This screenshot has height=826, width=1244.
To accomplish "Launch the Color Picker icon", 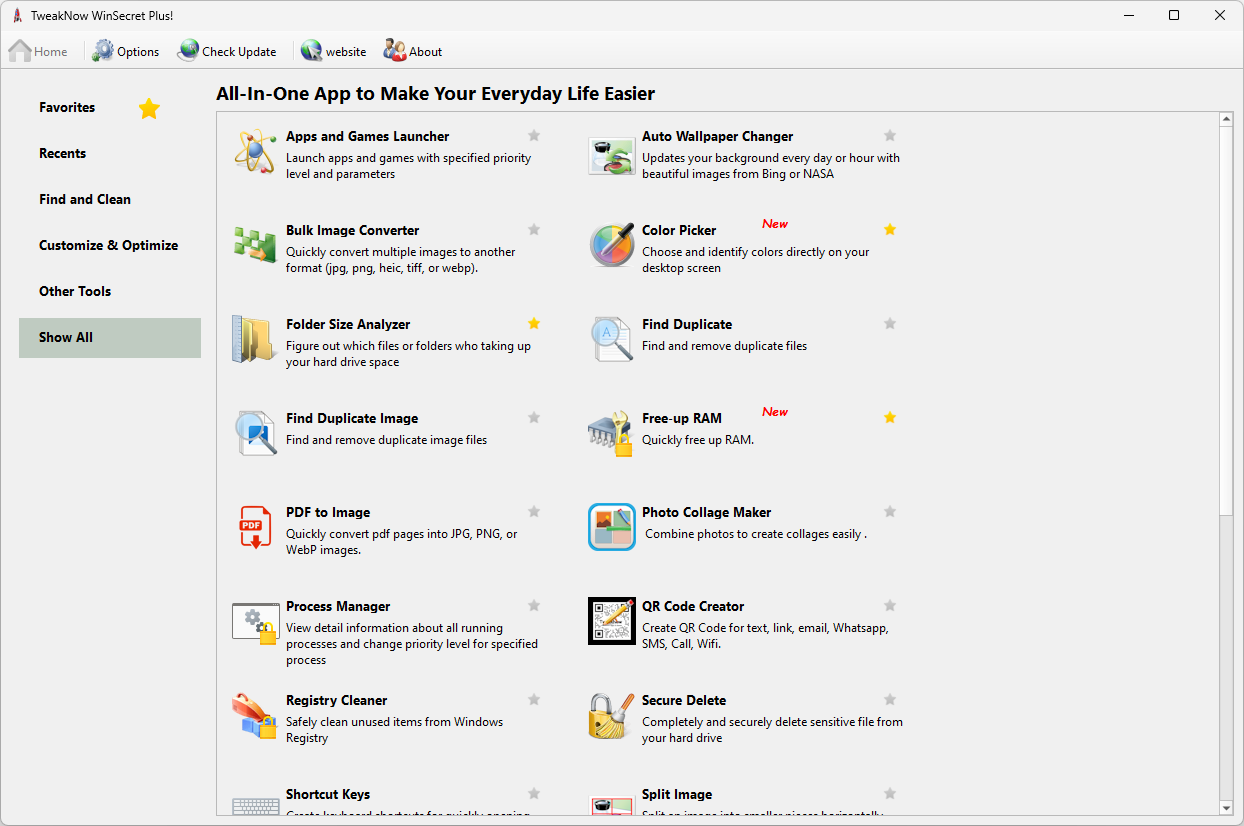I will (611, 245).
